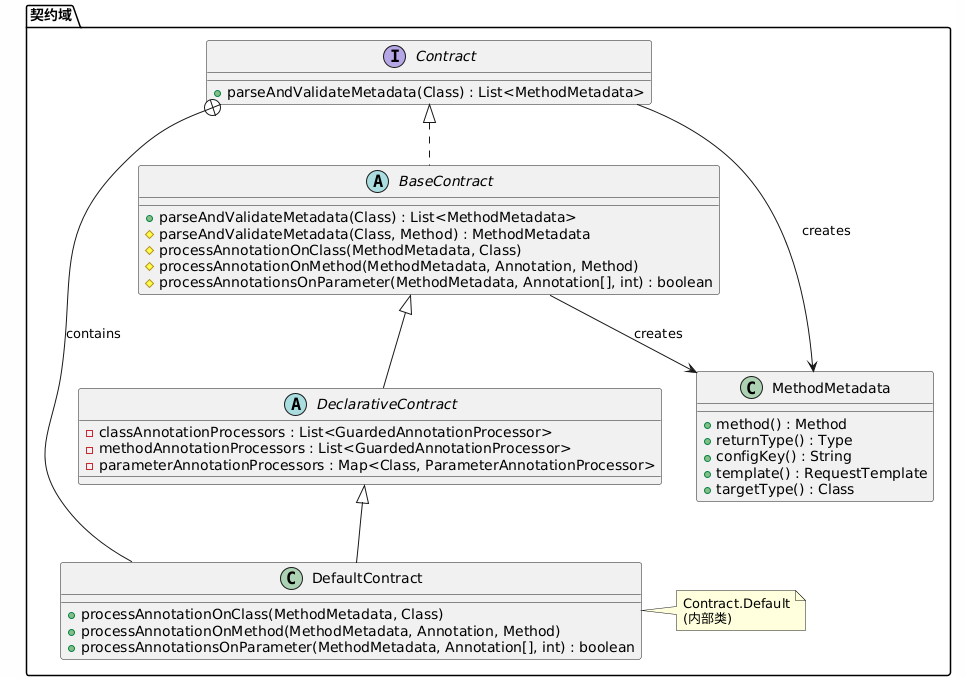Click the public marker before BaseContract's parseAndValidateMetadata(Class)
The image size is (965, 678).
tap(149, 218)
